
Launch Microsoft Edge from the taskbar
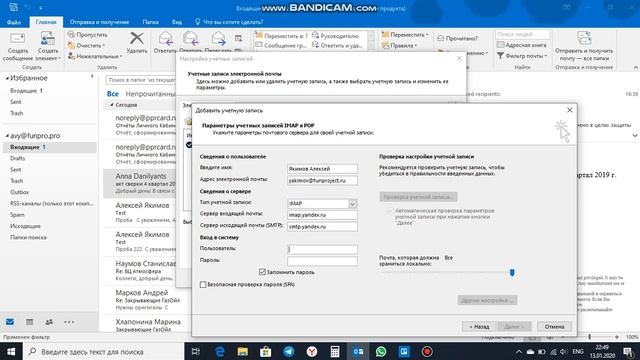pos(220,351)
